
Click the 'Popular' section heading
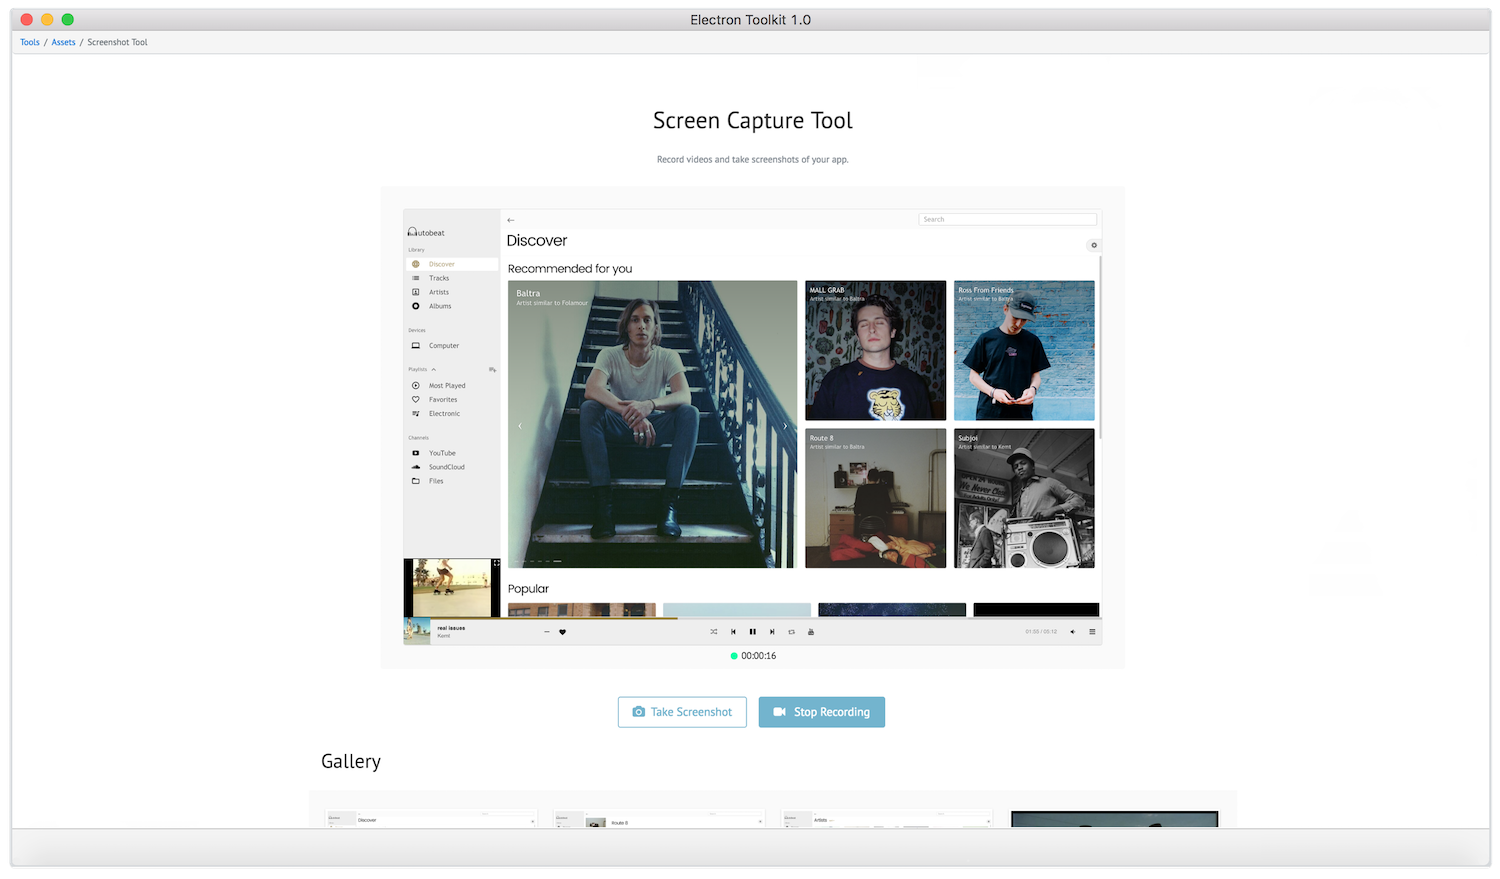528,589
